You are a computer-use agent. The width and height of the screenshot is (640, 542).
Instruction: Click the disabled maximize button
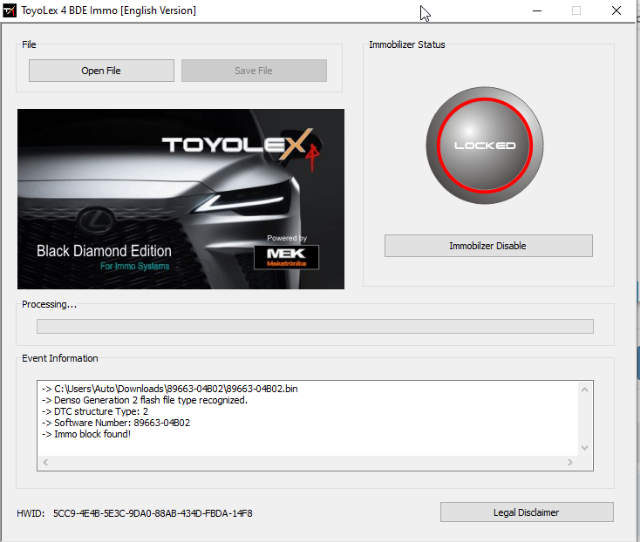[x=576, y=11]
